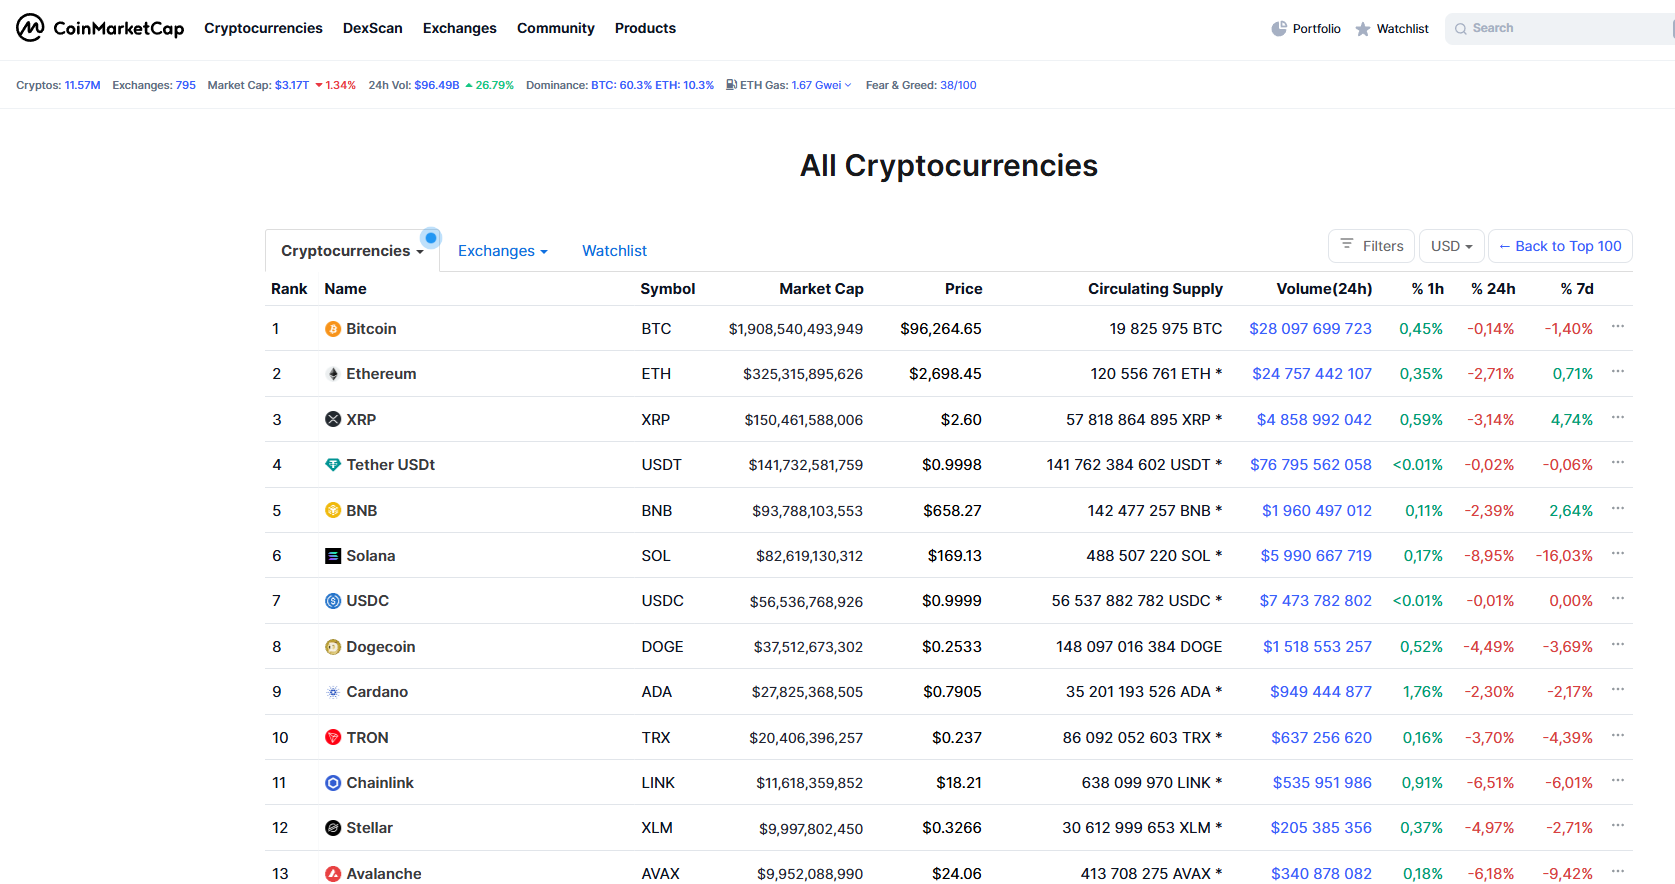Click the Ethereum coin icon
This screenshot has width=1675, height=884.
pos(333,374)
